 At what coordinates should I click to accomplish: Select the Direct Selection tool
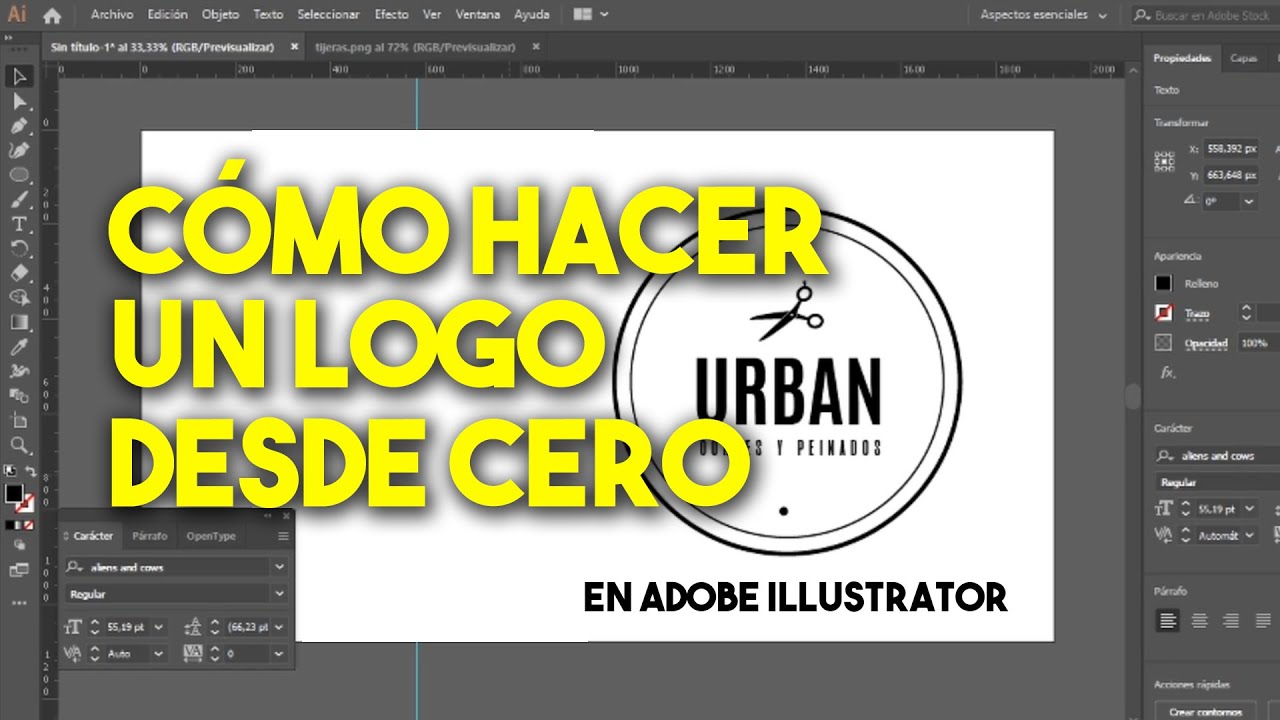(19, 102)
